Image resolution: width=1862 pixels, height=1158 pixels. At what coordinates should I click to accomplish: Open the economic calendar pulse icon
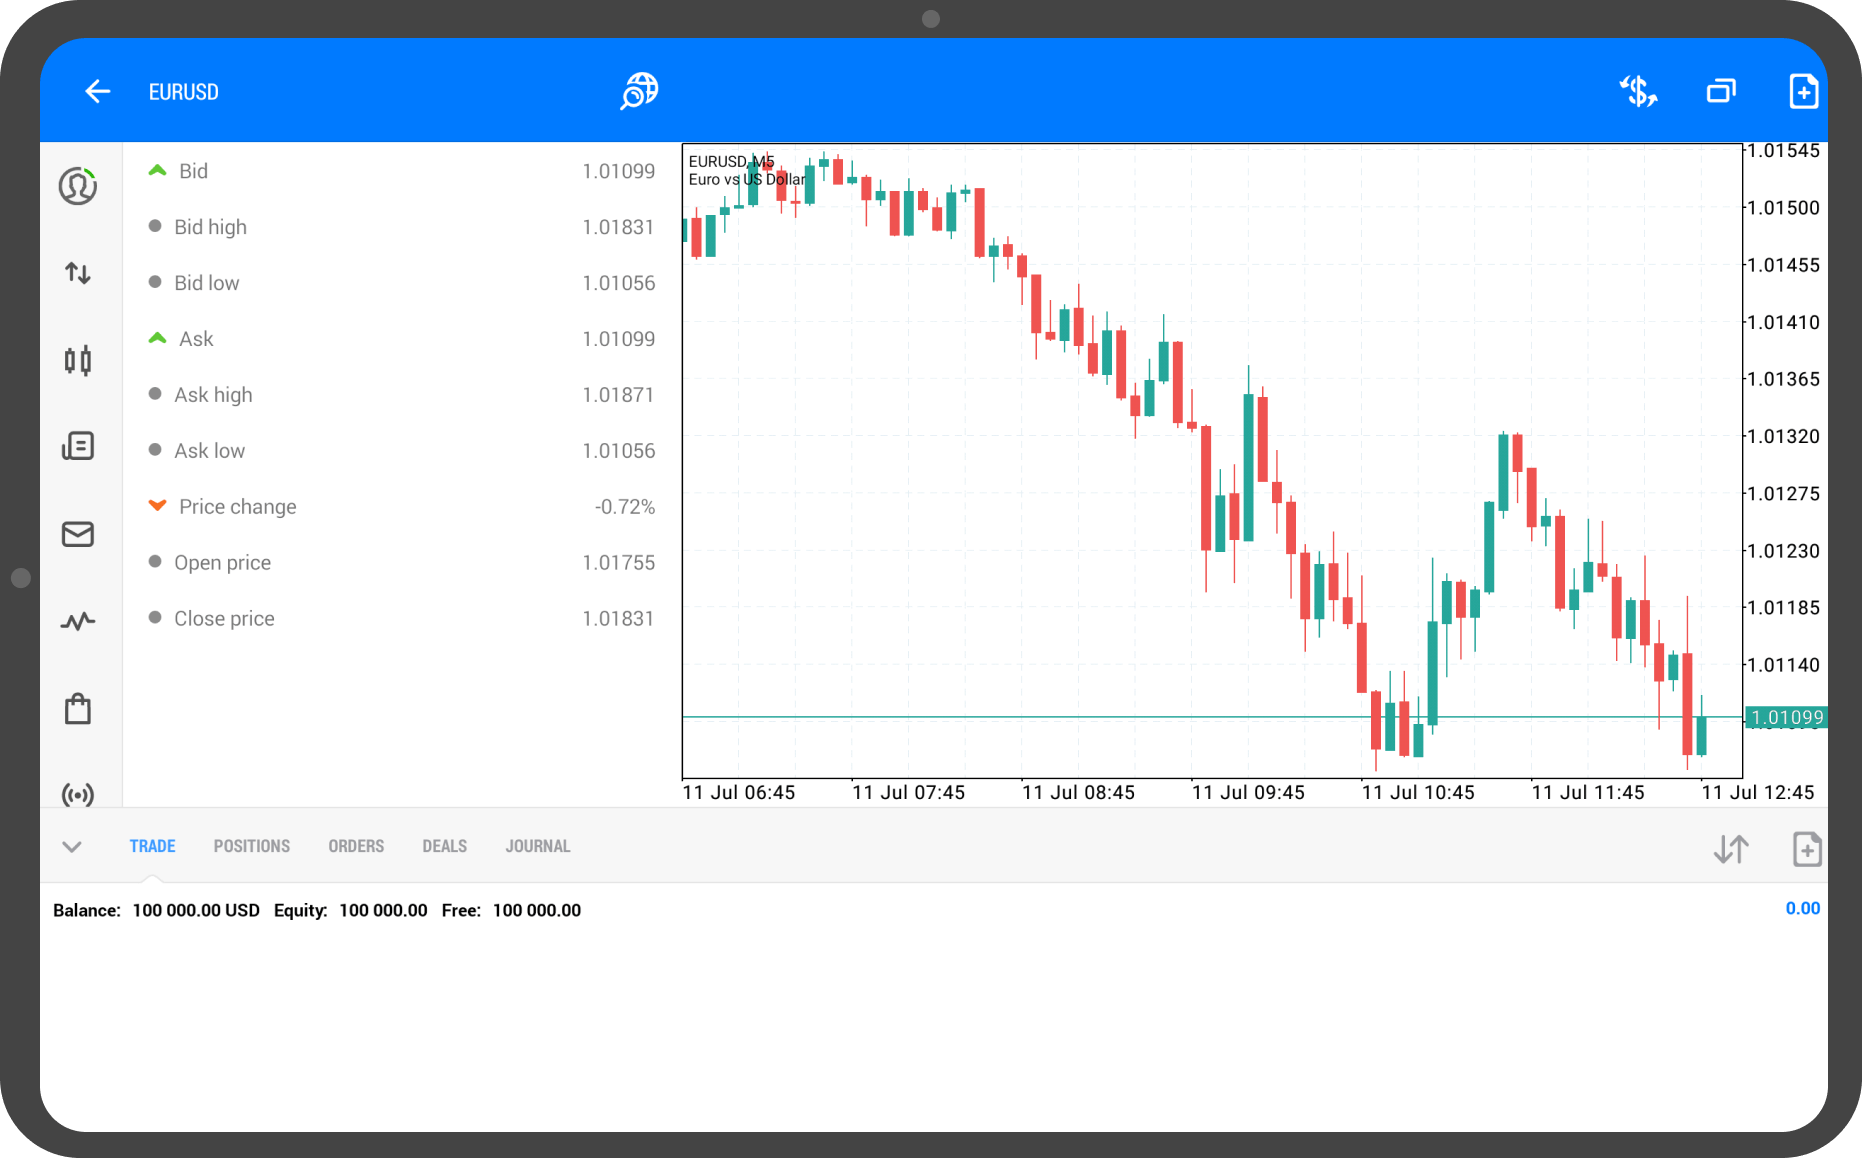click(78, 622)
